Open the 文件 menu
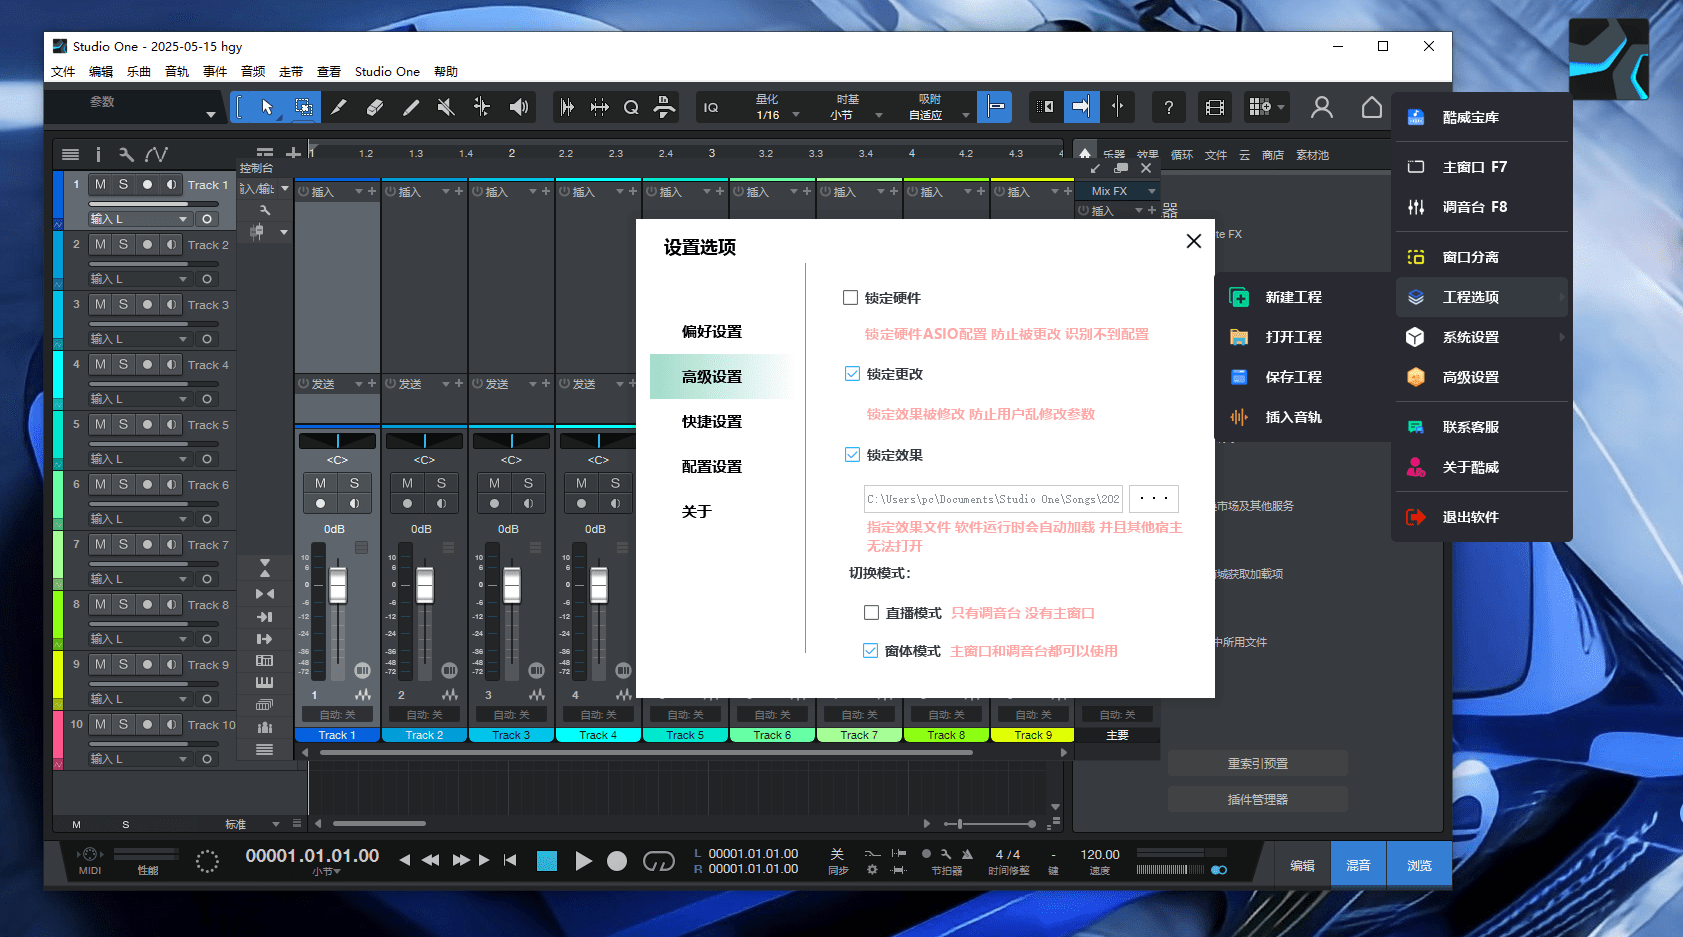1683x937 pixels. (x=63, y=72)
